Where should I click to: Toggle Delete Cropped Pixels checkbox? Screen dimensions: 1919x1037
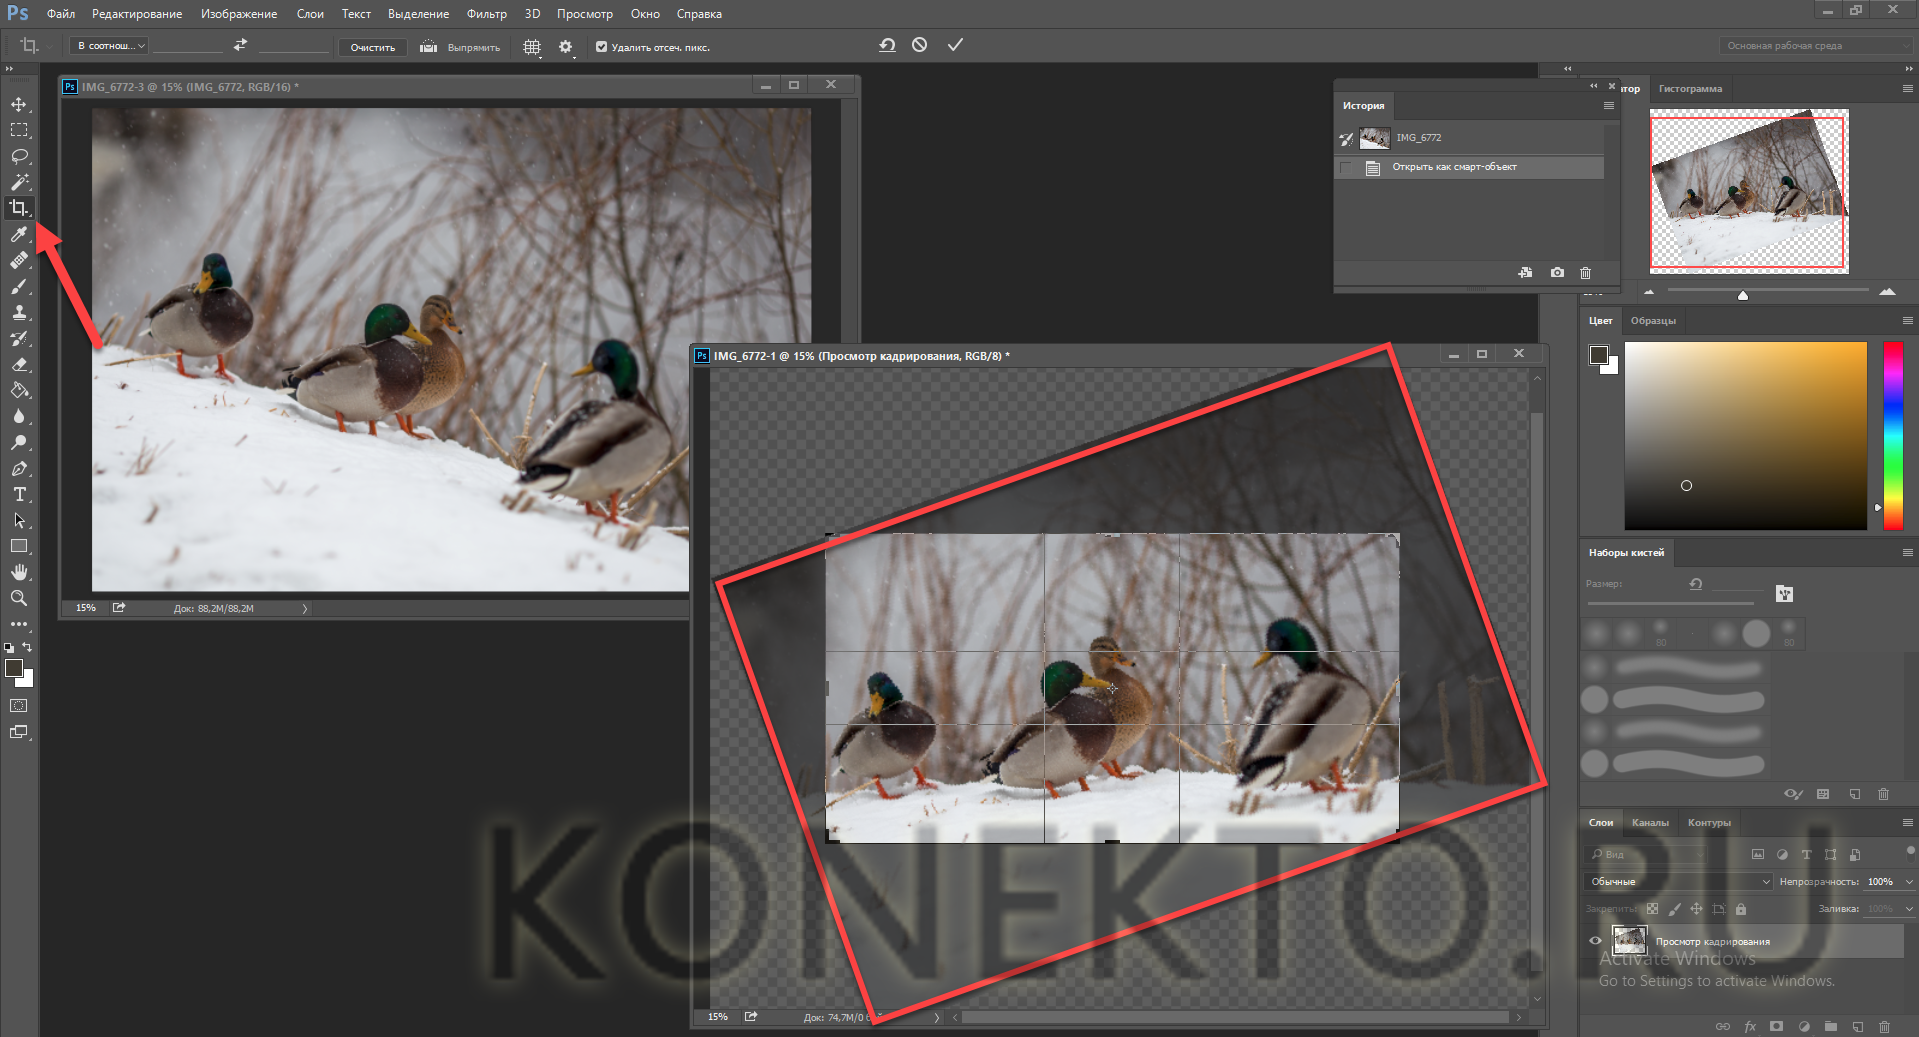pyautogui.click(x=601, y=47)
